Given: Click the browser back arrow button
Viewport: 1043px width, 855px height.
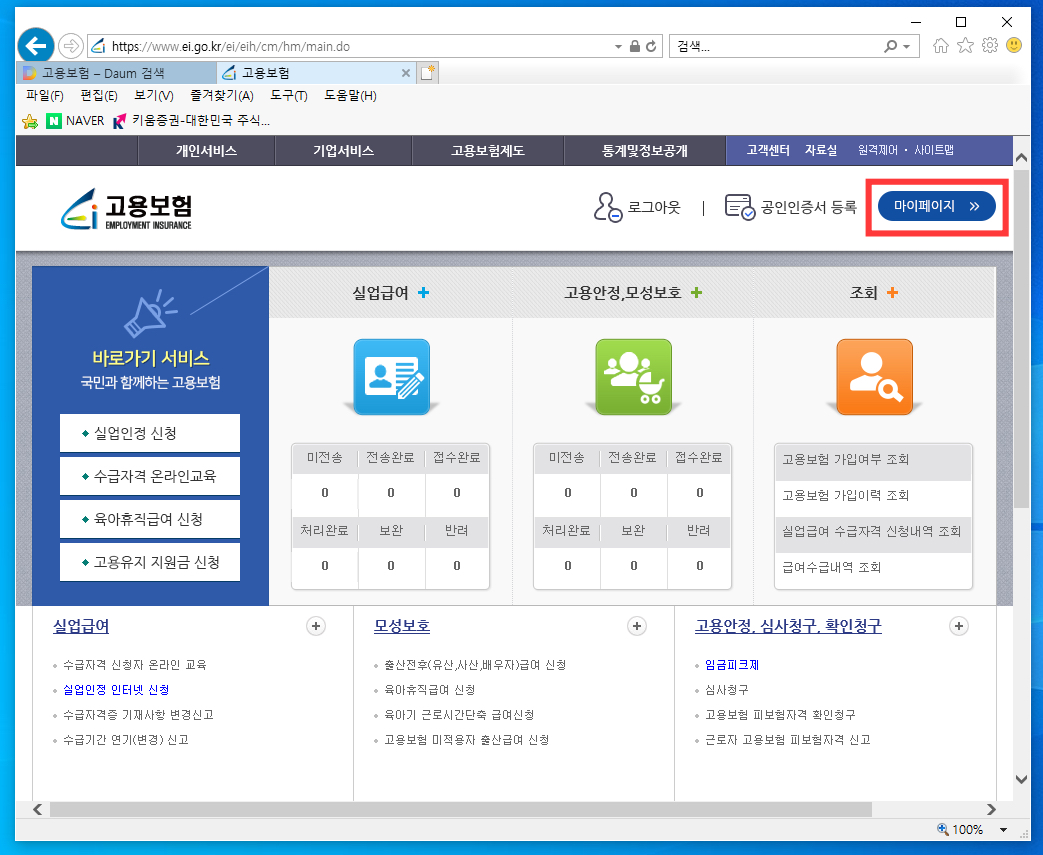Looking at the screenshot, I should point(35,46).
